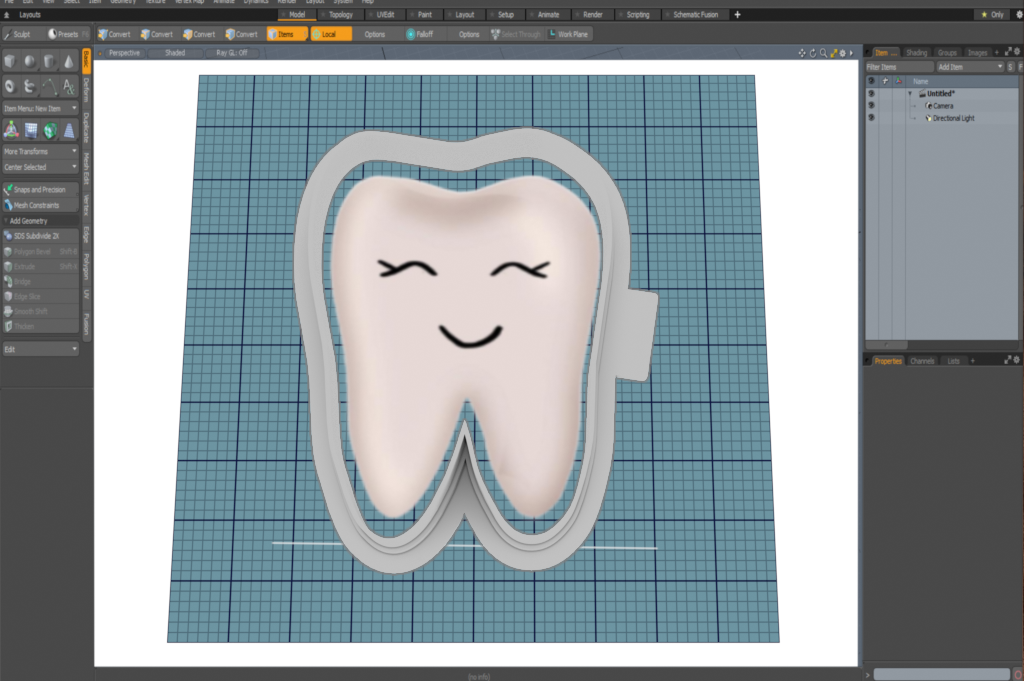Image resolution: width=1024 pixels, height=681 pixels.
Task: Open the vertical Polygon tool tab
Action: [86, 265]
